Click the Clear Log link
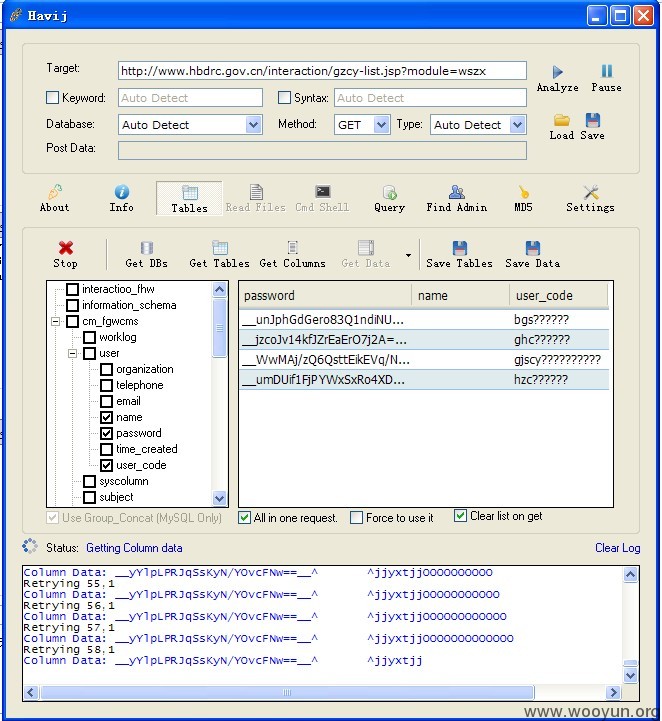 pos(617,548)
